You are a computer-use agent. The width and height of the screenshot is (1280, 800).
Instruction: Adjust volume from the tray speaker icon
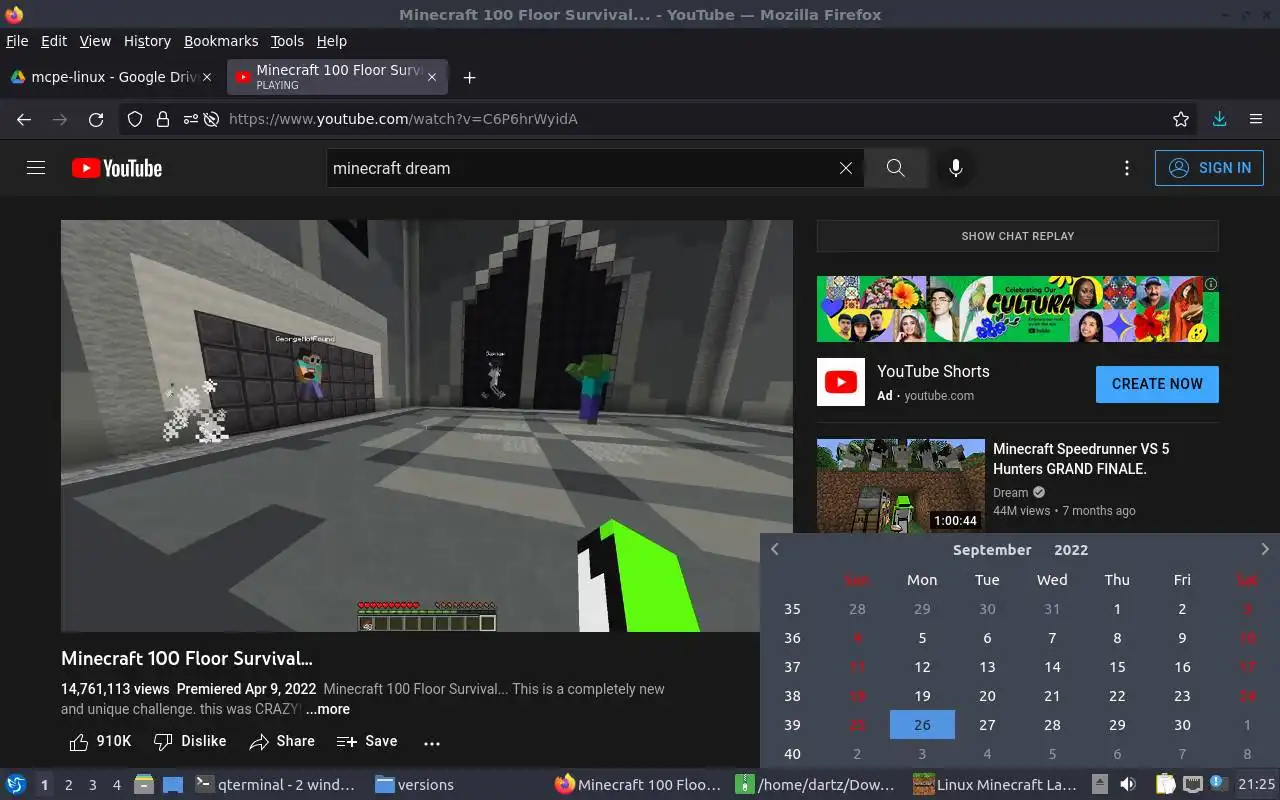1128,784
